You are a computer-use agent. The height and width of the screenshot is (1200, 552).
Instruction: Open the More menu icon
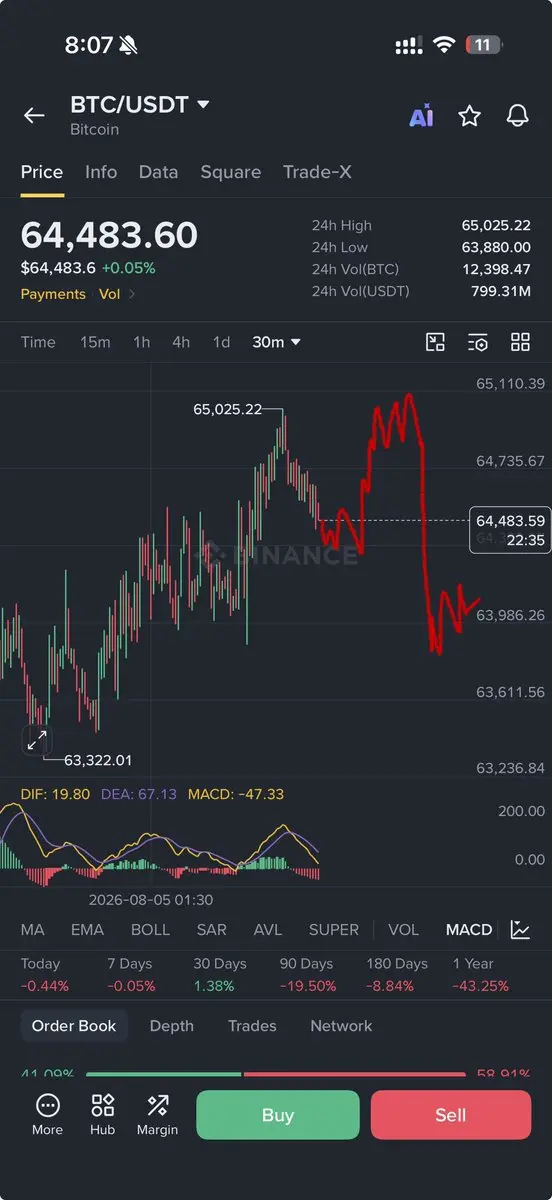click(x=47, y=1115)
